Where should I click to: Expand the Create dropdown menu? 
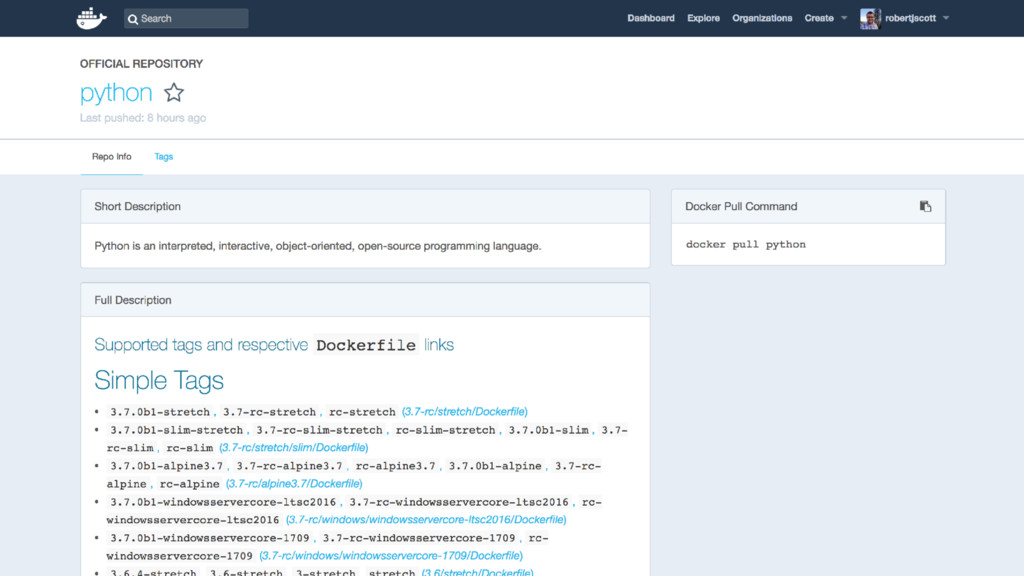pos(825,18)
